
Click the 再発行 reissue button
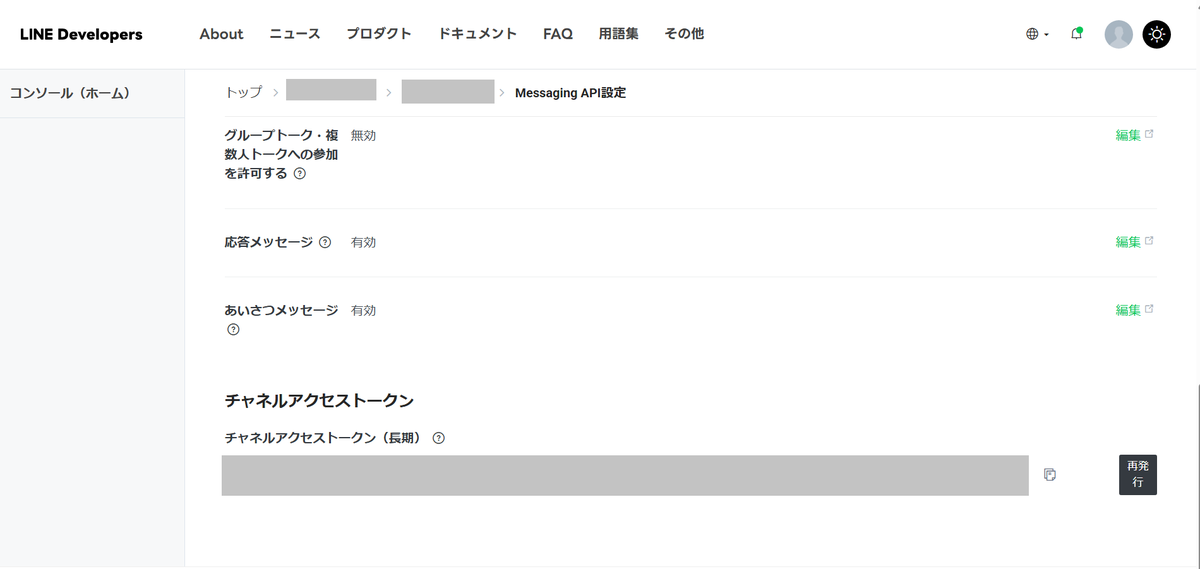click(1138, 475)
